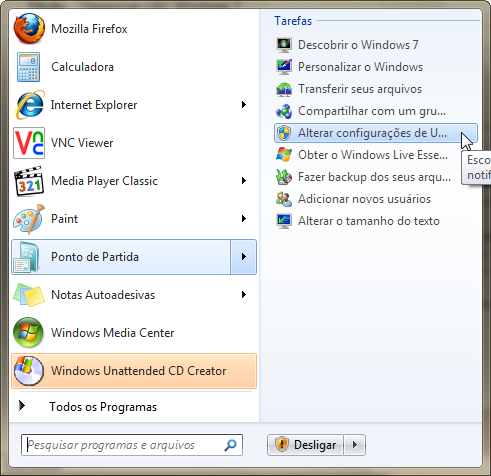
Task: Click the Desligar button
Action: tap(305, 445)
